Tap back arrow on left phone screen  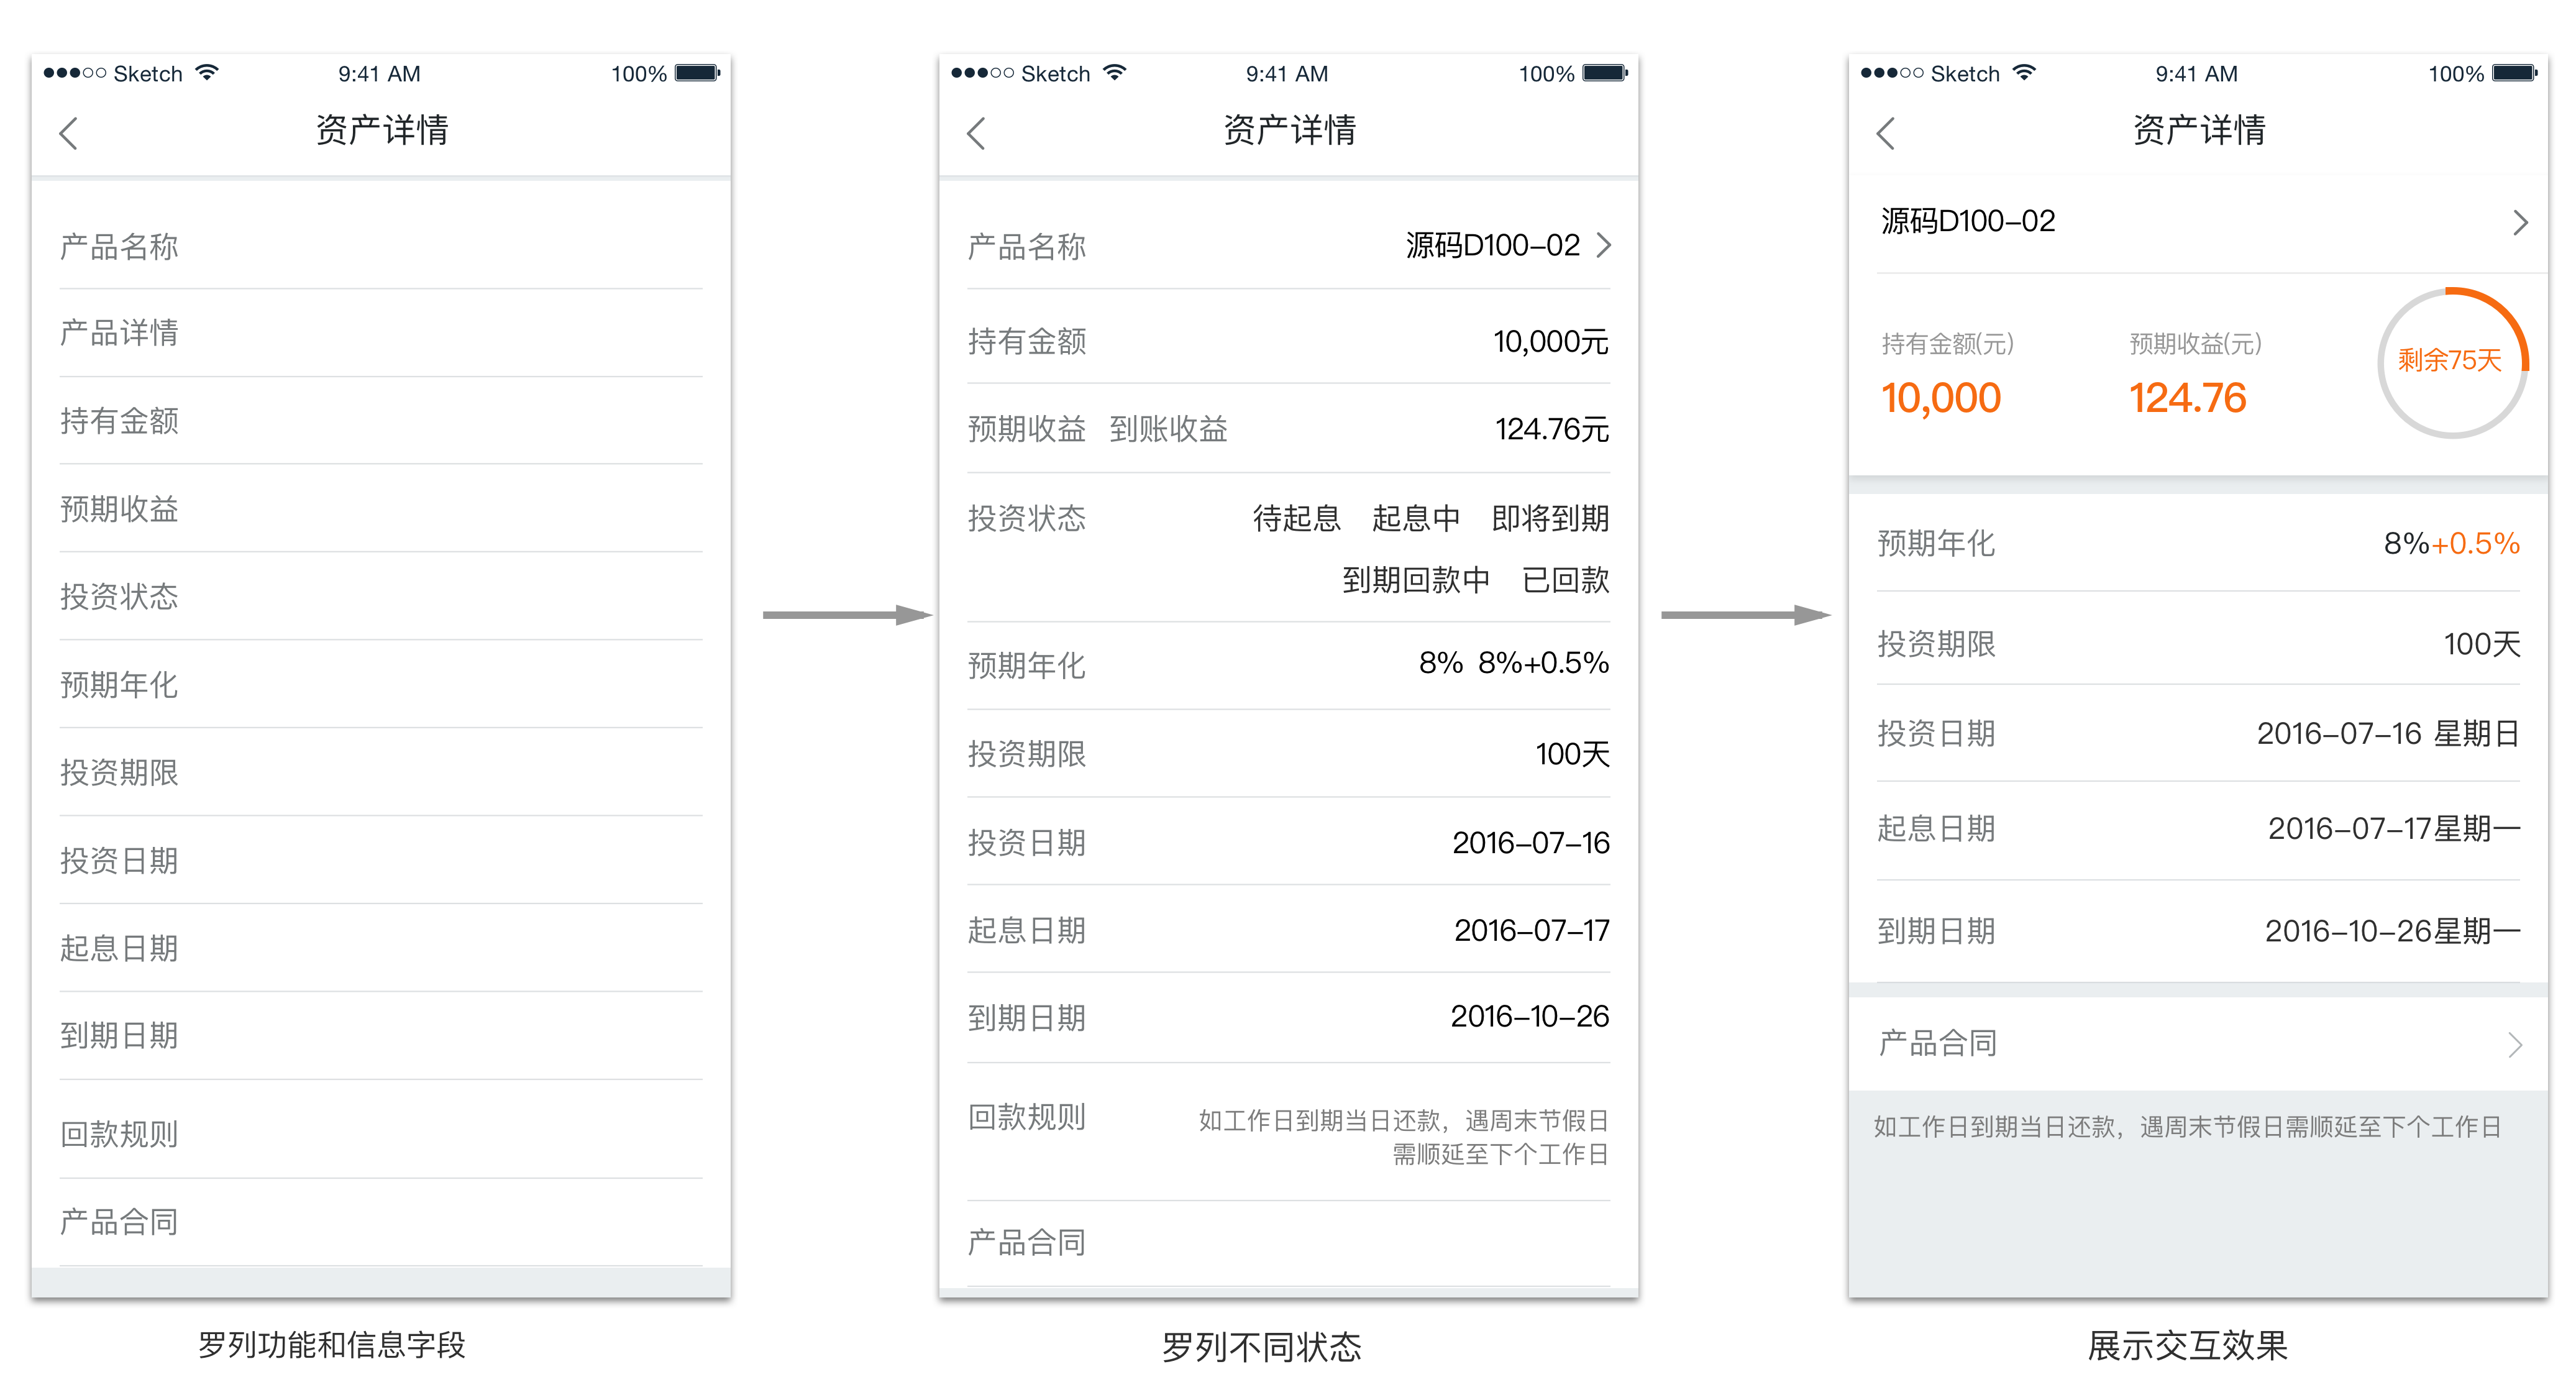coord(69,133)
